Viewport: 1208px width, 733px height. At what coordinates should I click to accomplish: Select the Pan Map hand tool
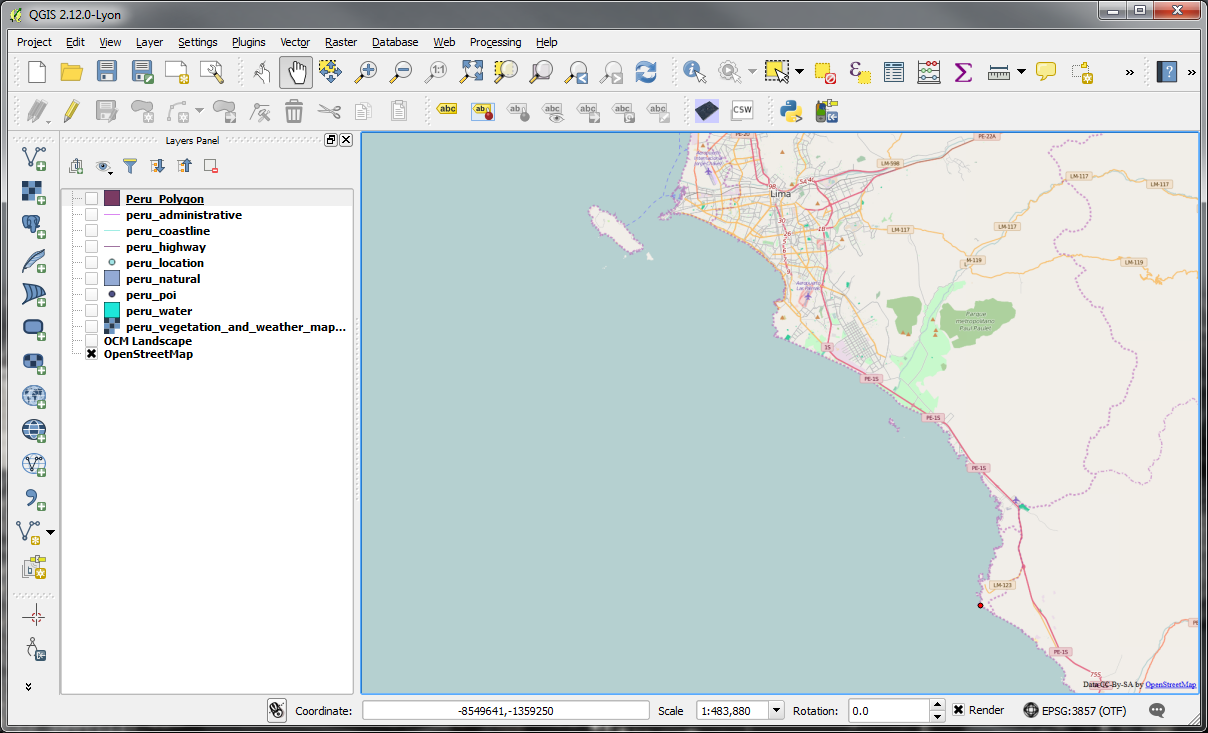(x=296, y=72)
